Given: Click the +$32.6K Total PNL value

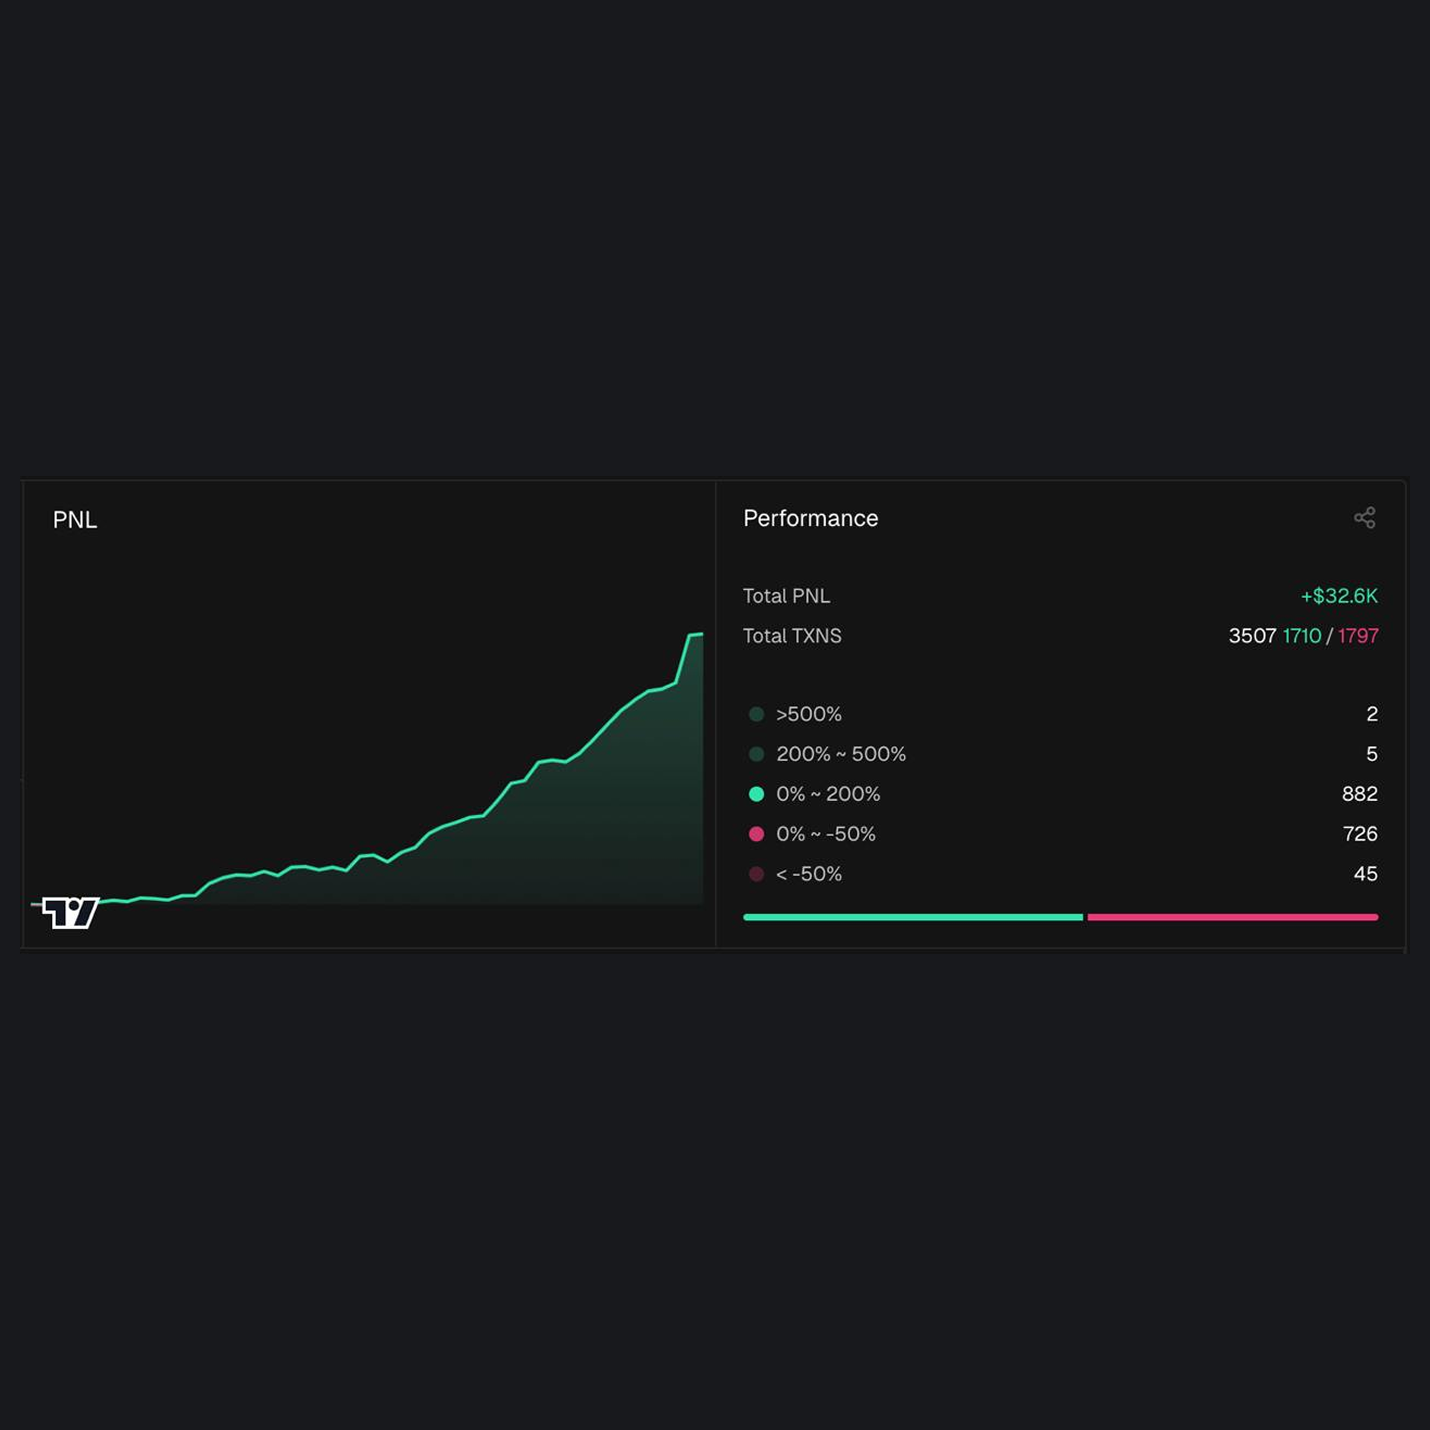Looking at the screenshot, I should click(x=1338, y=596).
